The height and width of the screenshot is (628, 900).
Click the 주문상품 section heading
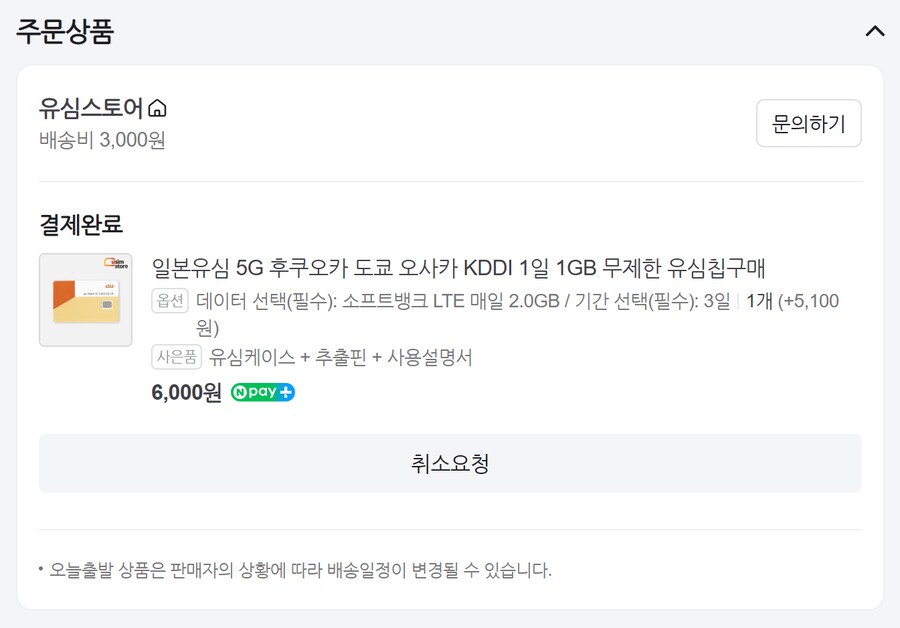pos(65,31)
